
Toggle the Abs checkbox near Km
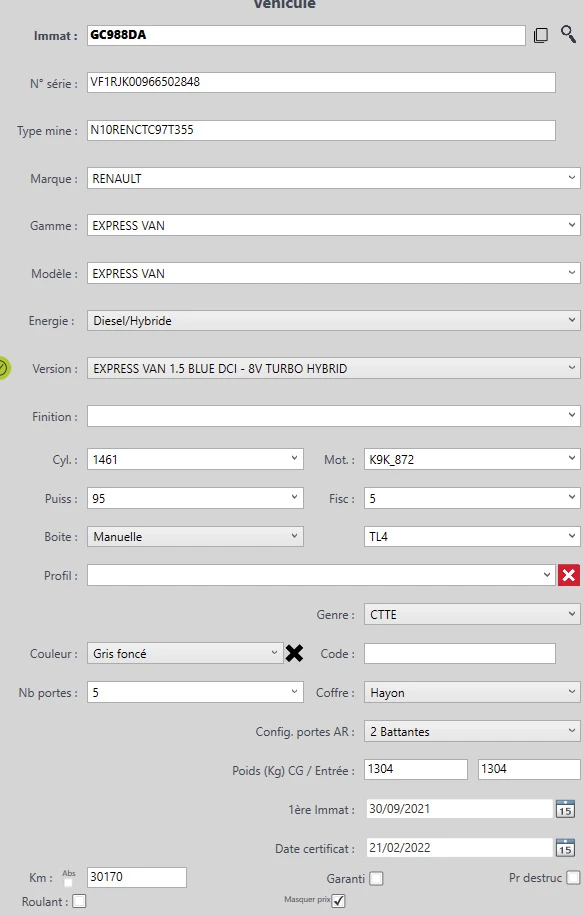(68, 883)
